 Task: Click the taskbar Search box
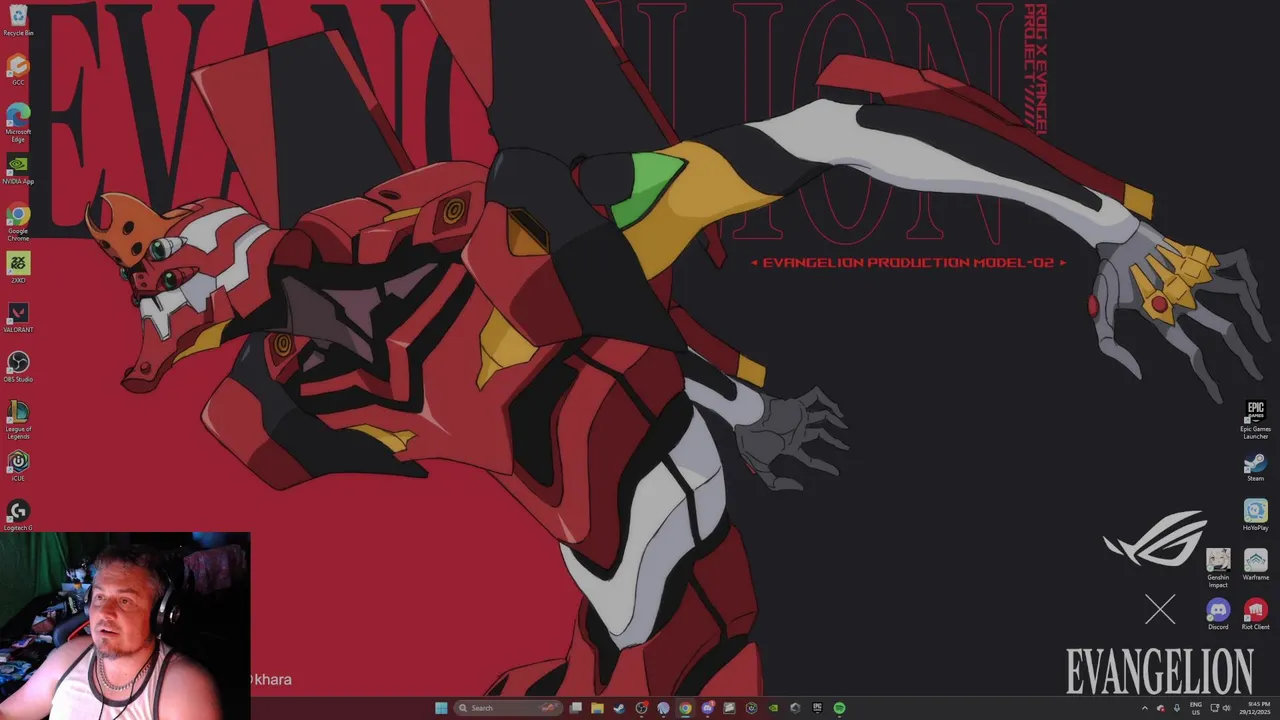pos(508,708)
